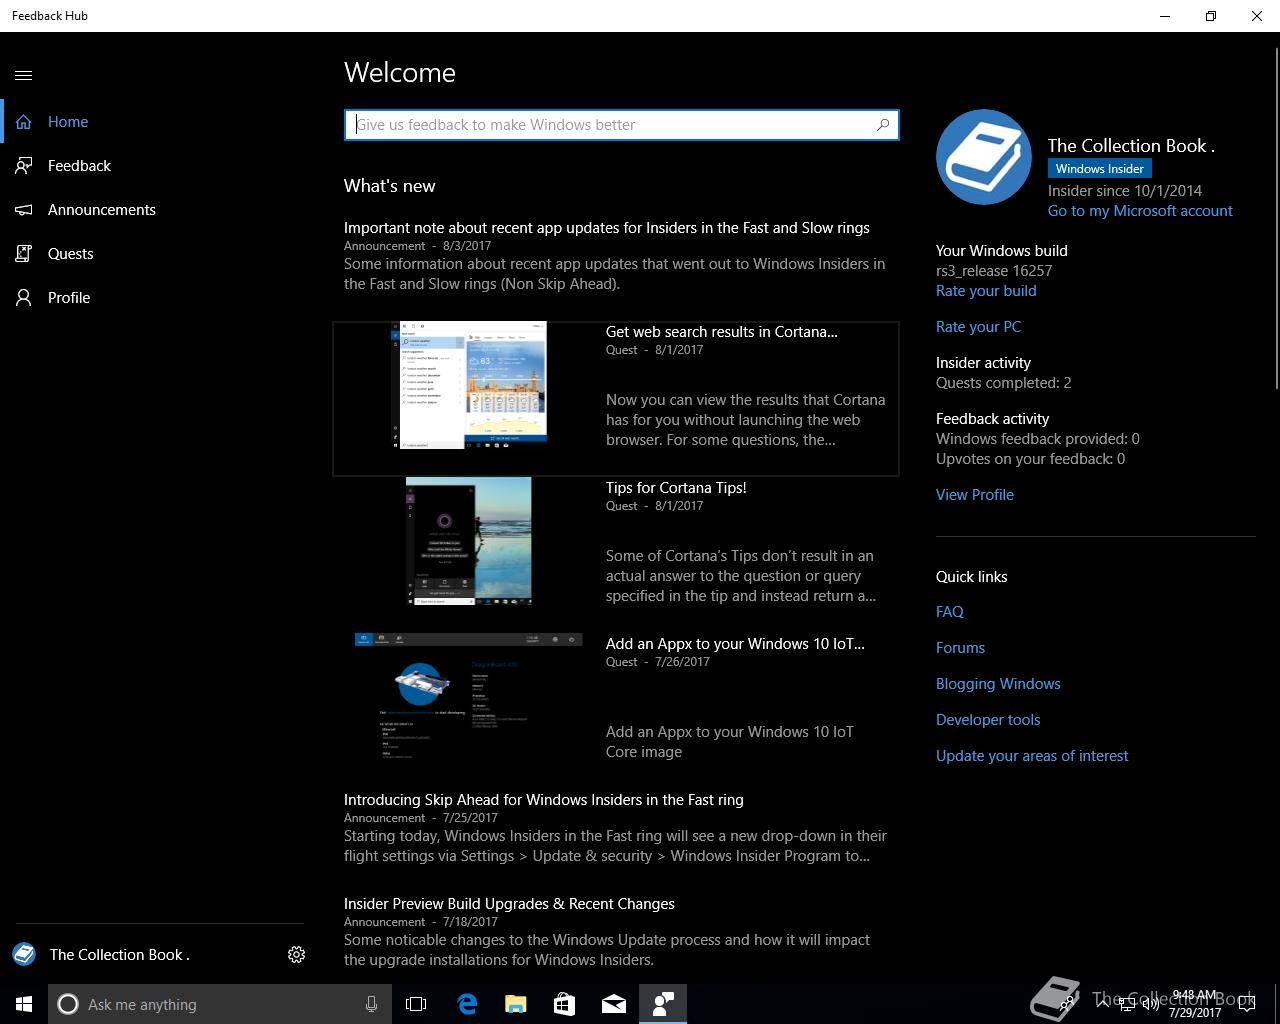Open 'Go to my Microsoft account' link
Screen dimensions: 1280x1024
(1140, 211)
